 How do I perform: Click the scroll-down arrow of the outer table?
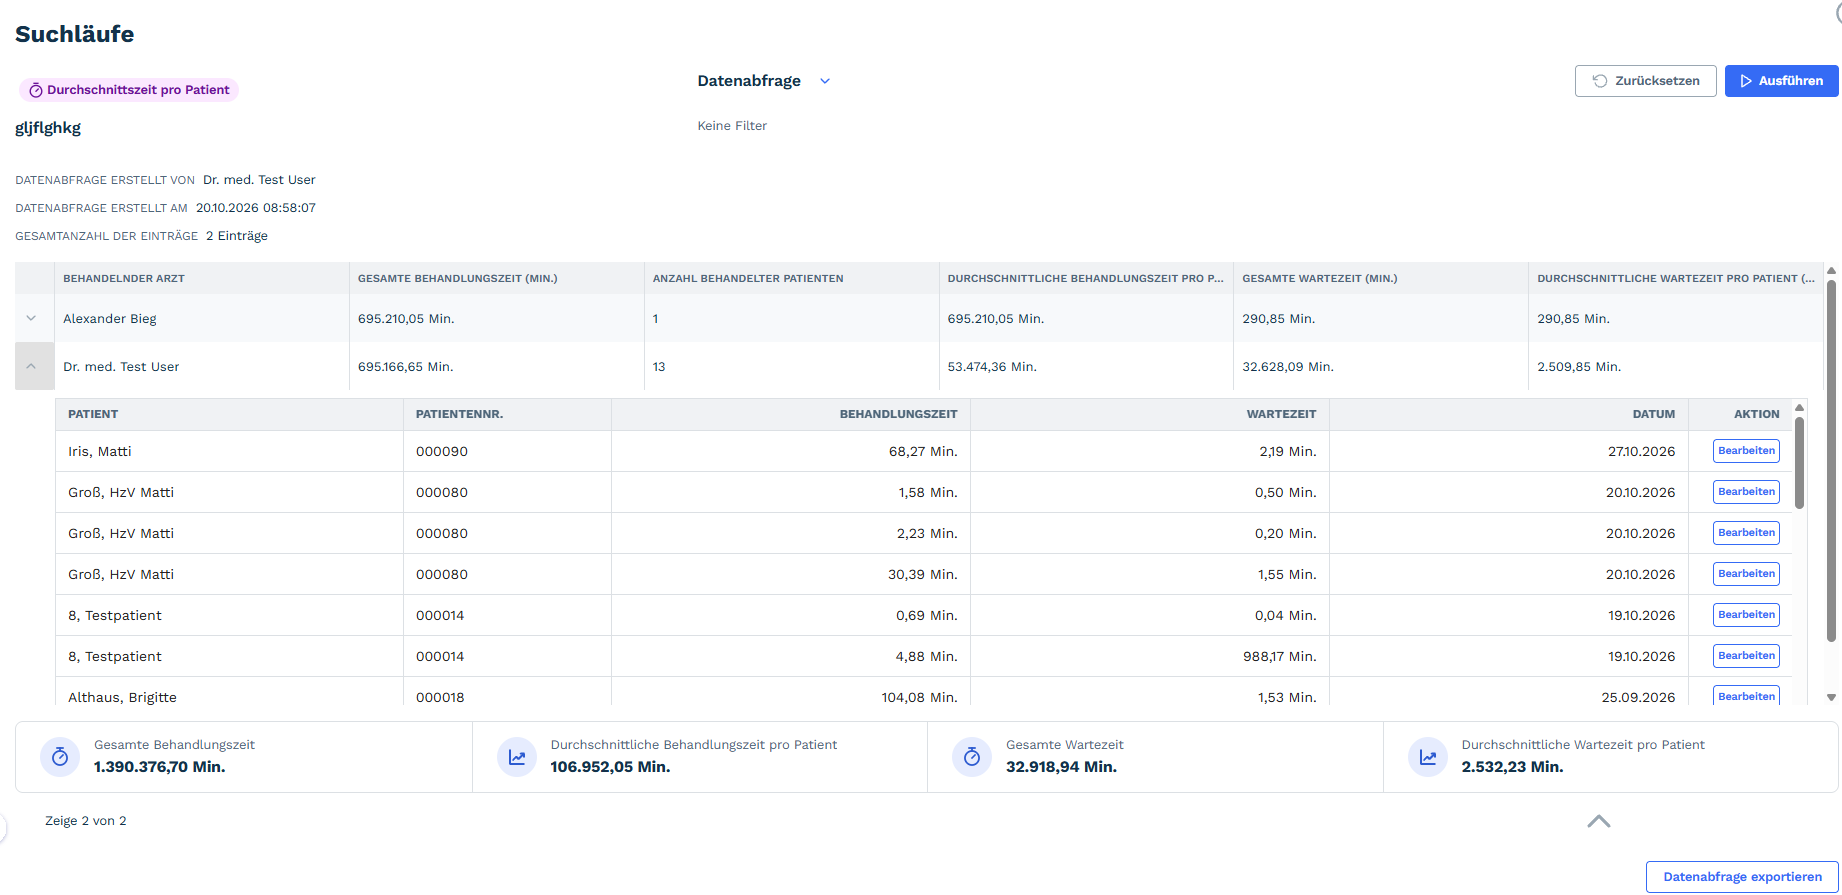click(x=1831, y=698)
